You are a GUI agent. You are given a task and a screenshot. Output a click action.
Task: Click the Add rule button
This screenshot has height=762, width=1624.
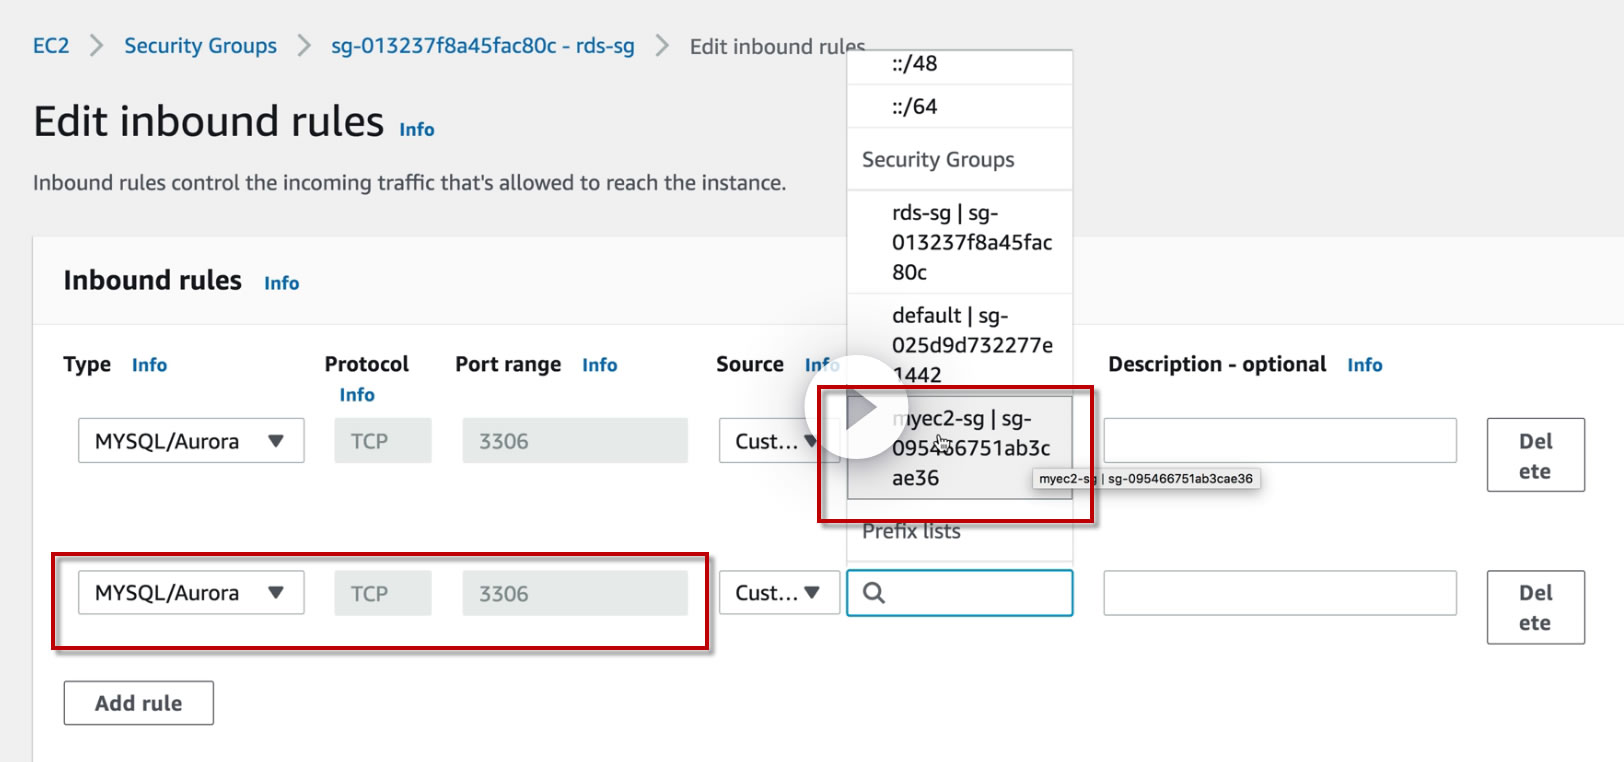pyautogui.click(x=138, y=703)
